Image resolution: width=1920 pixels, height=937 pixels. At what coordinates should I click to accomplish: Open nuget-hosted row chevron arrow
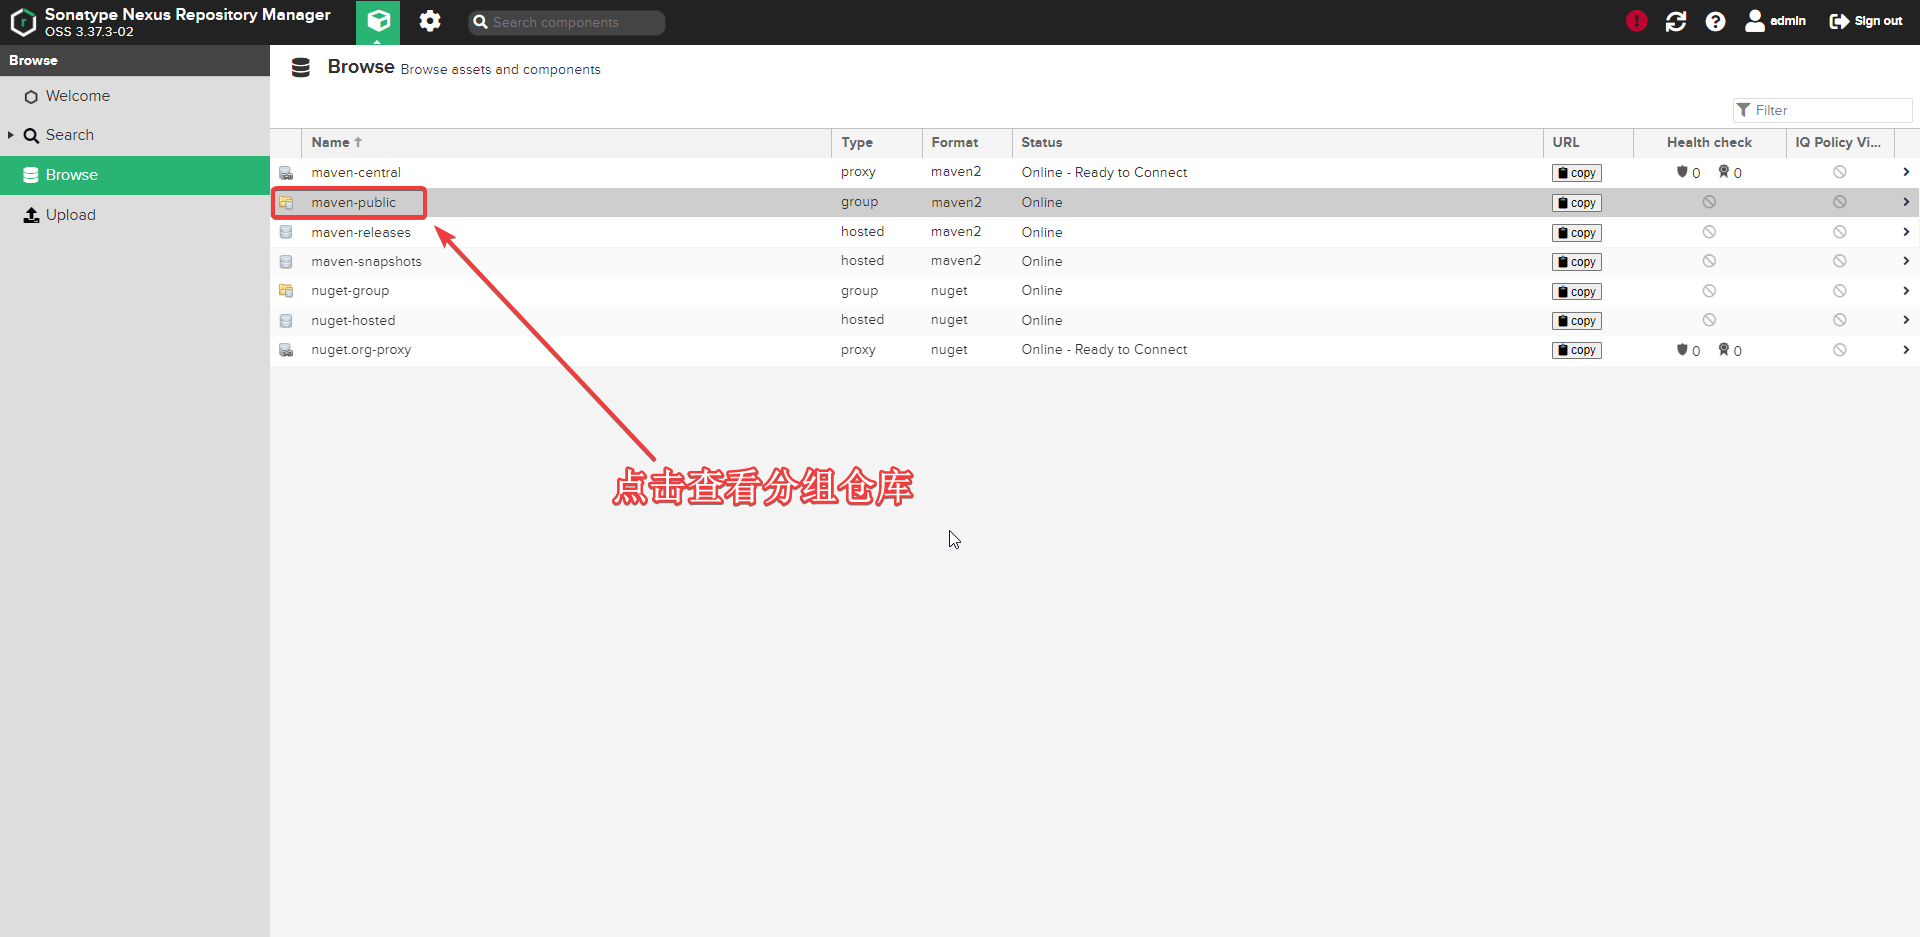pyautogui.click(x=1906, y=320)
